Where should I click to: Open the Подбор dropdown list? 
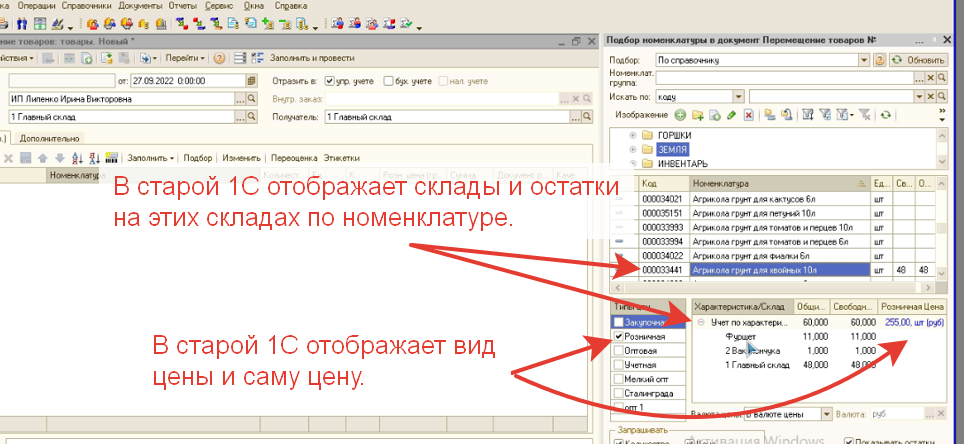[x=864, y=60]
